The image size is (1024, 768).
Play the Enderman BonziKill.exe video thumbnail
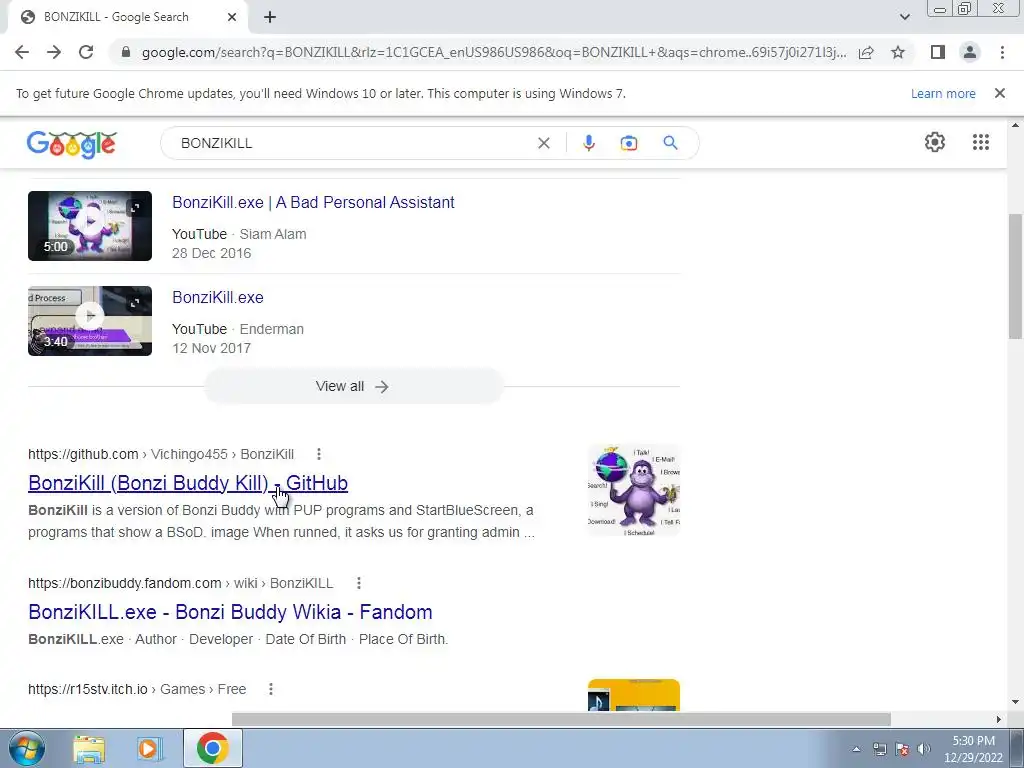(x=90, y=321)
